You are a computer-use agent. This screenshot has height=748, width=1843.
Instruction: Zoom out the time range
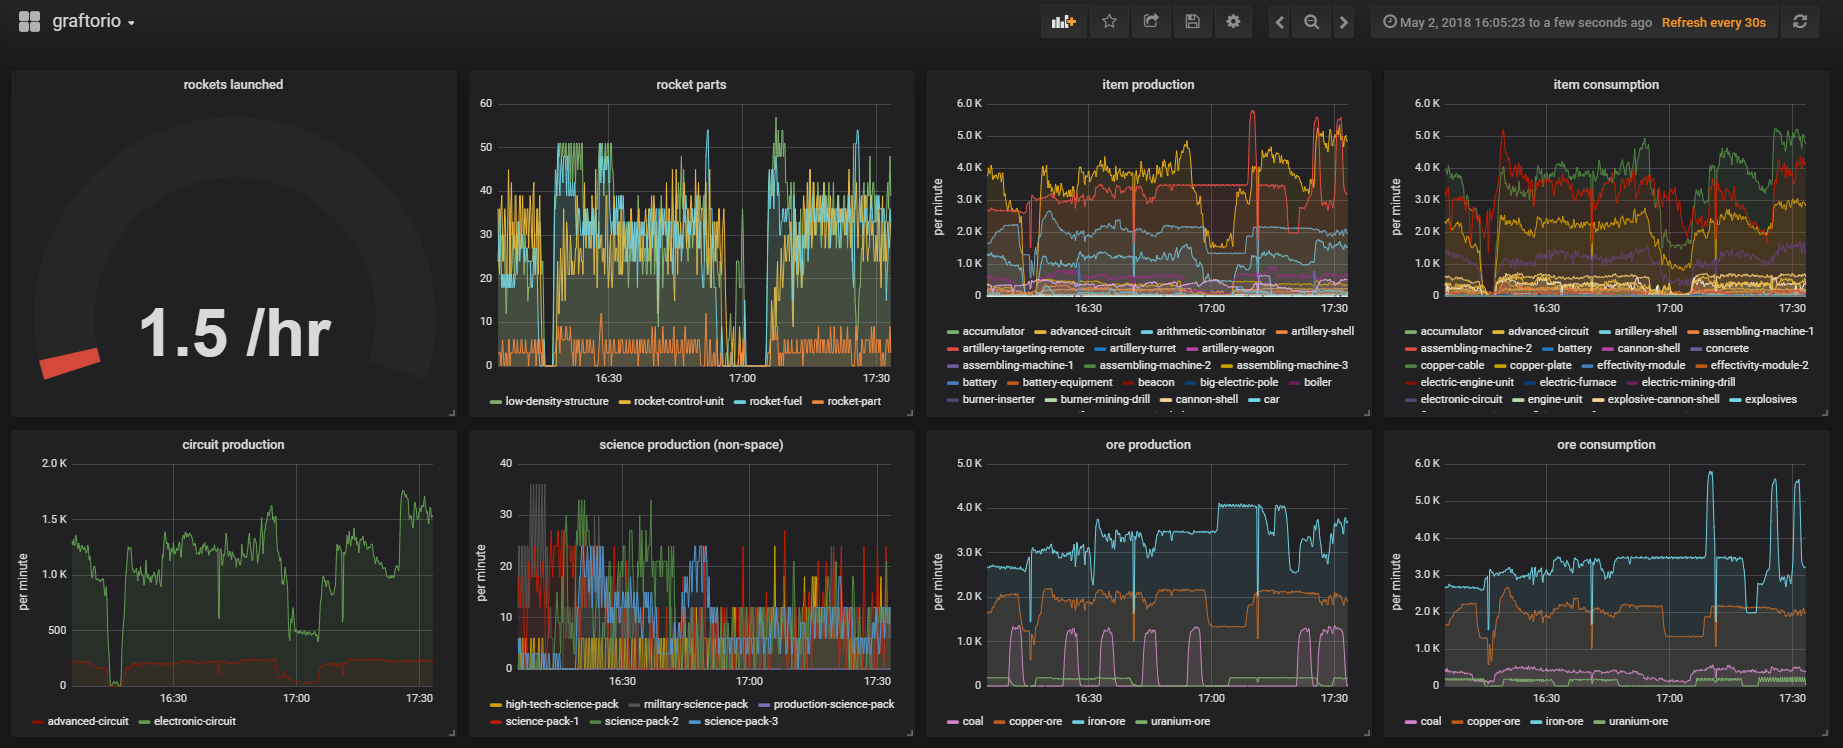point(1311,22)
